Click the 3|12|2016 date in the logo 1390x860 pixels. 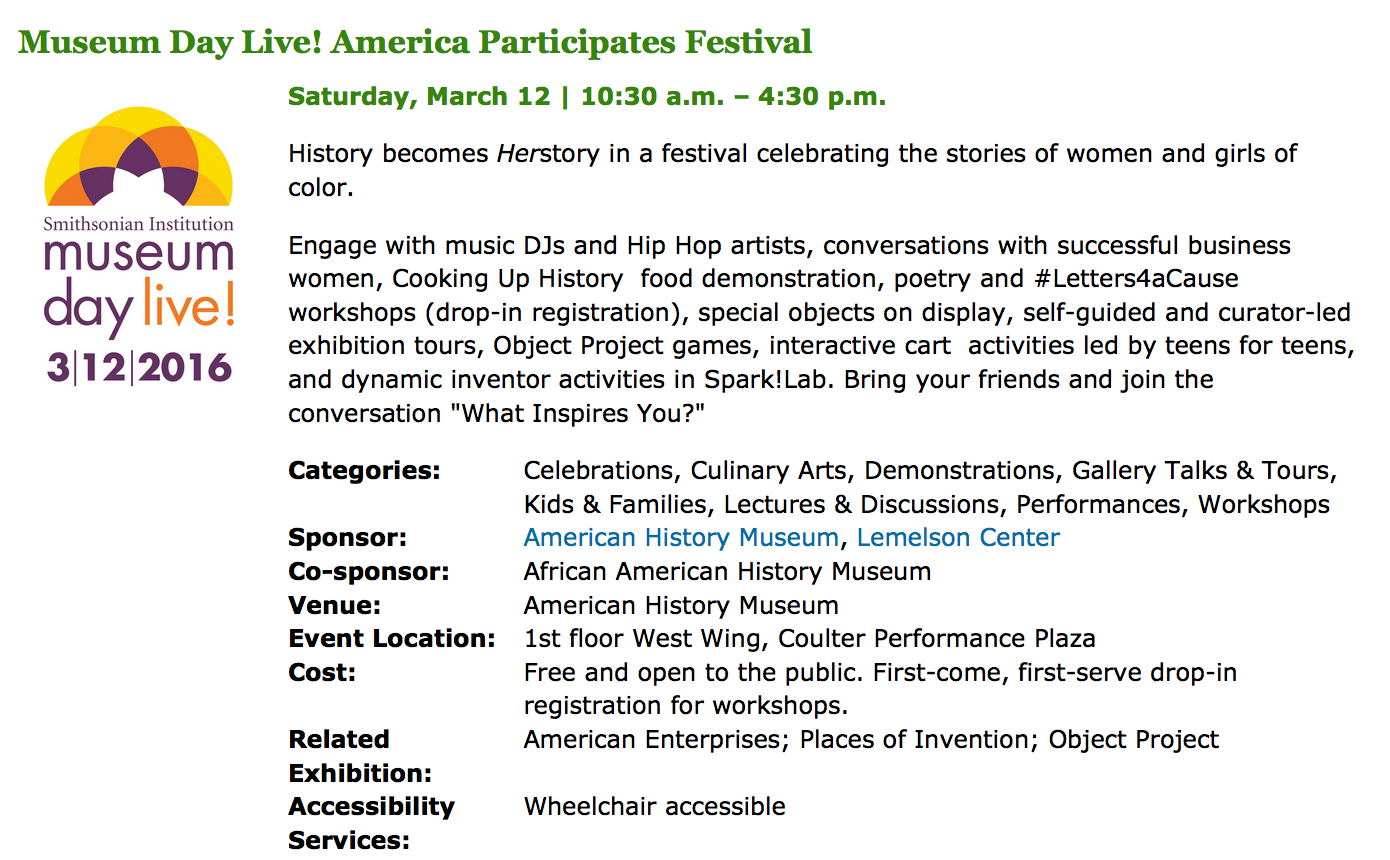[139, 367]
